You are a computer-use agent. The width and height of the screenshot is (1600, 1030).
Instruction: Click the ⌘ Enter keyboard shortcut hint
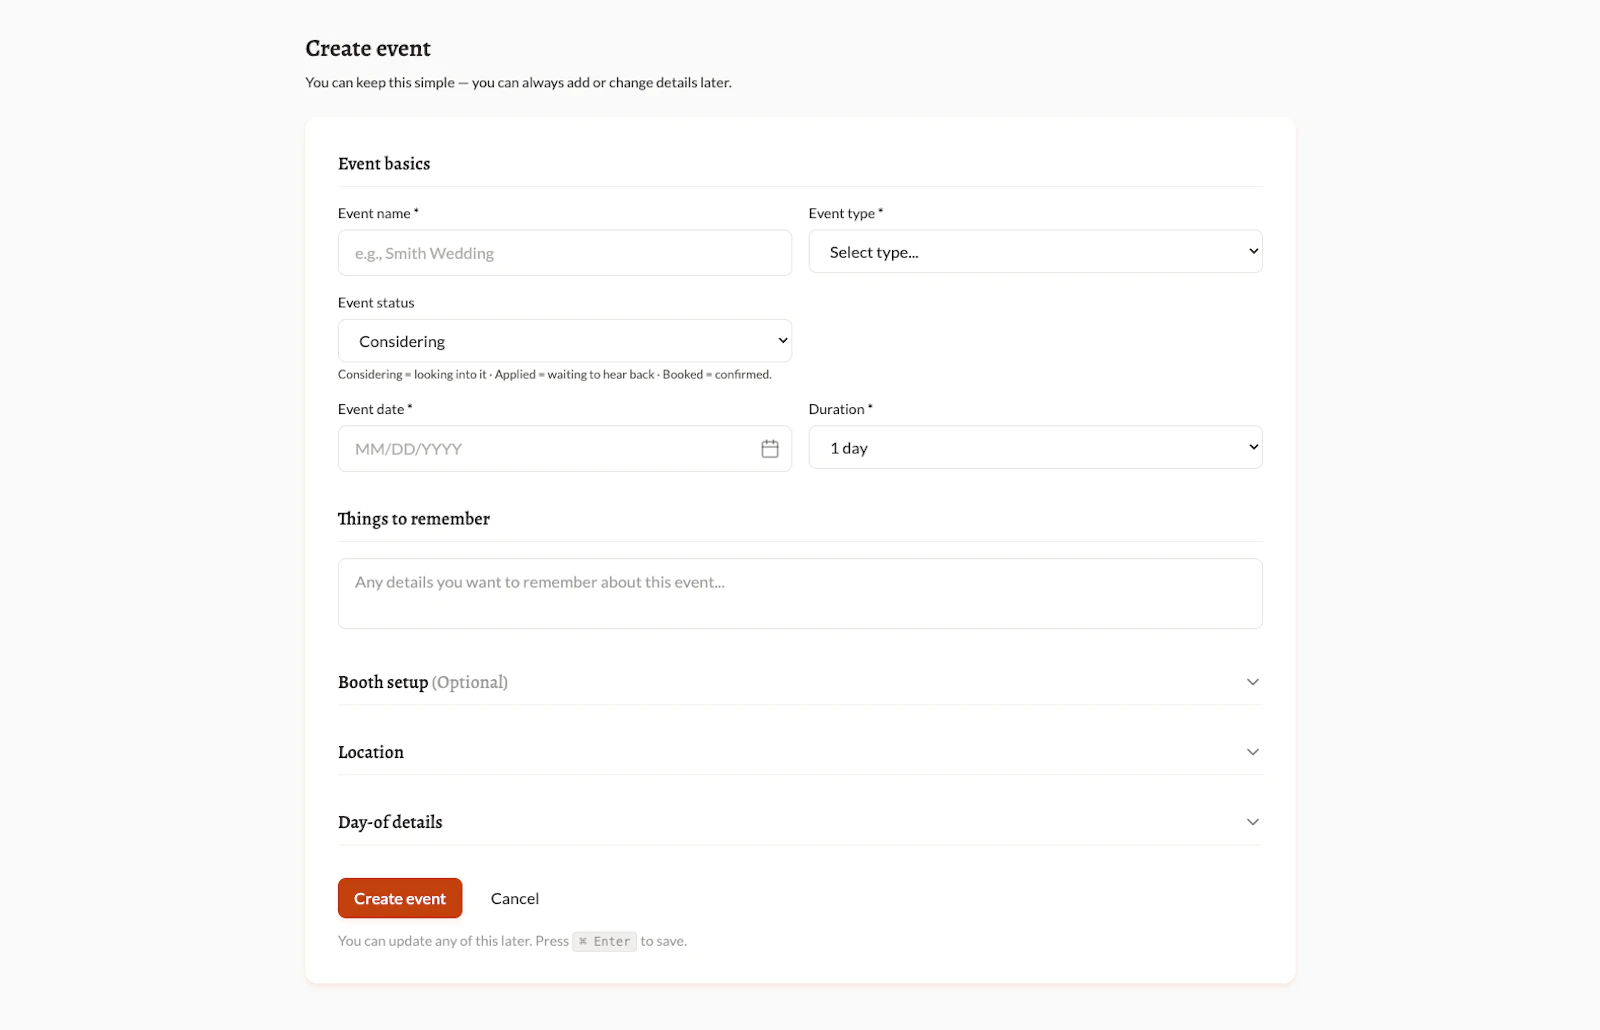pos(604,941)
